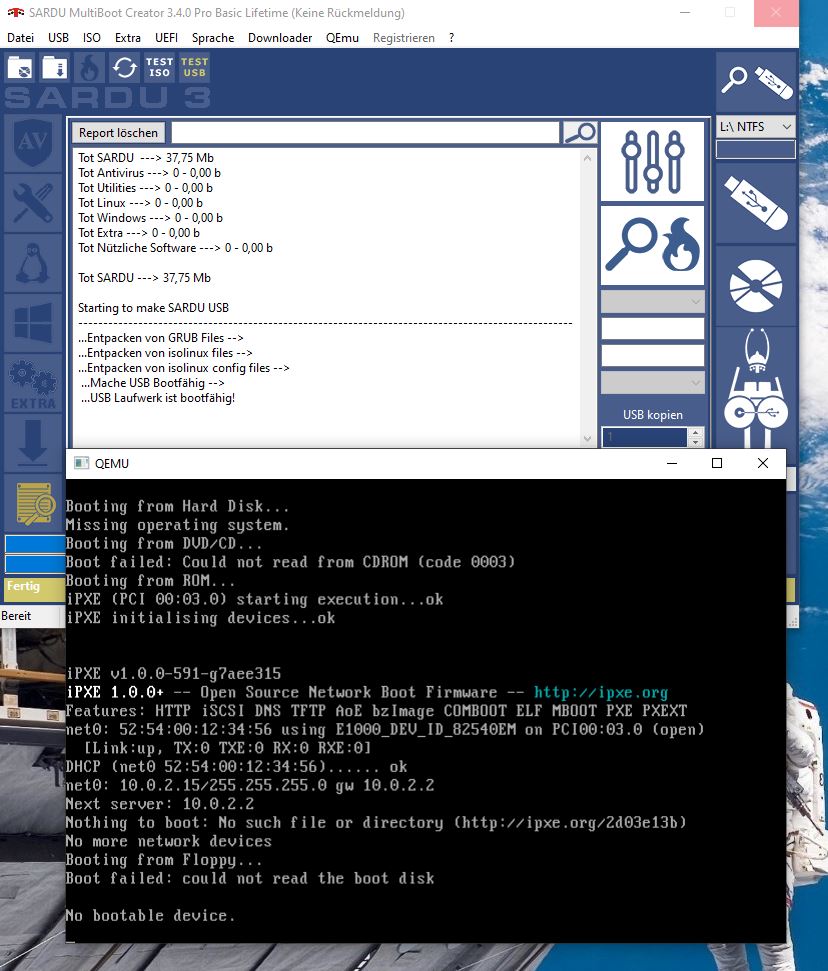The height and width of the screenshot is (971, 828).
Task: Maximize the QEMU window
Action: tap(717, 463)
